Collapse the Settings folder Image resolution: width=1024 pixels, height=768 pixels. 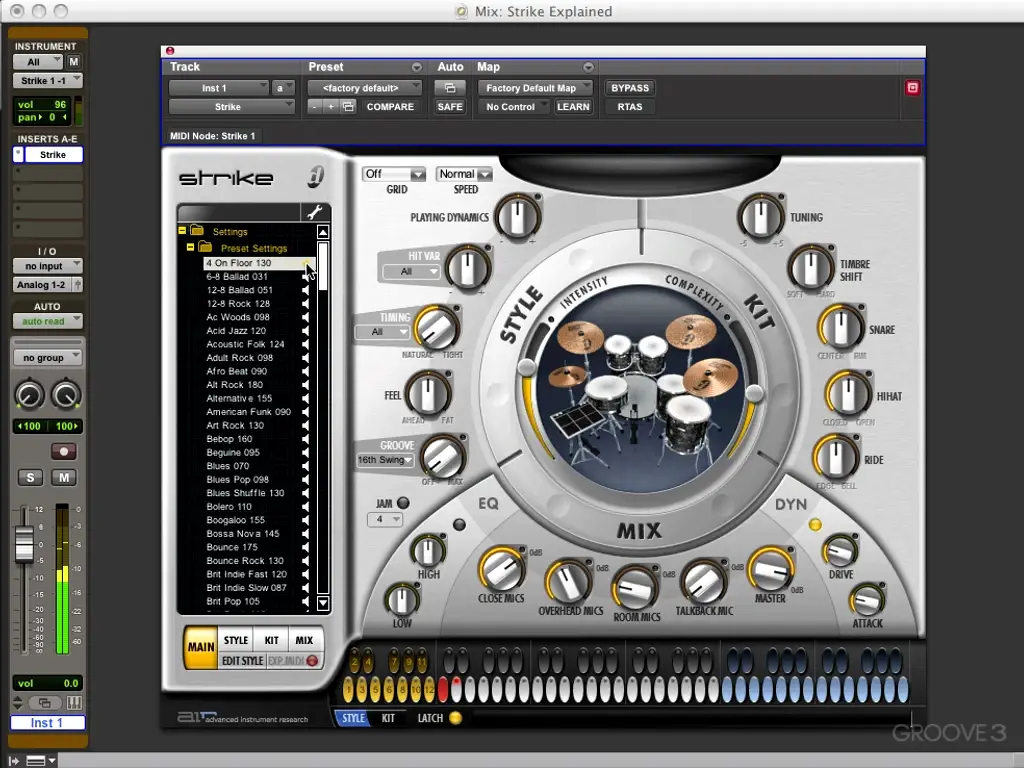[182, 231]
